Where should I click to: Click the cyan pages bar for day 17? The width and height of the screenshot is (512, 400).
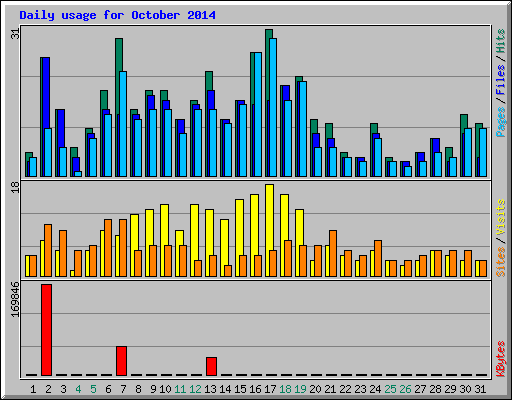tap(273, 107)
